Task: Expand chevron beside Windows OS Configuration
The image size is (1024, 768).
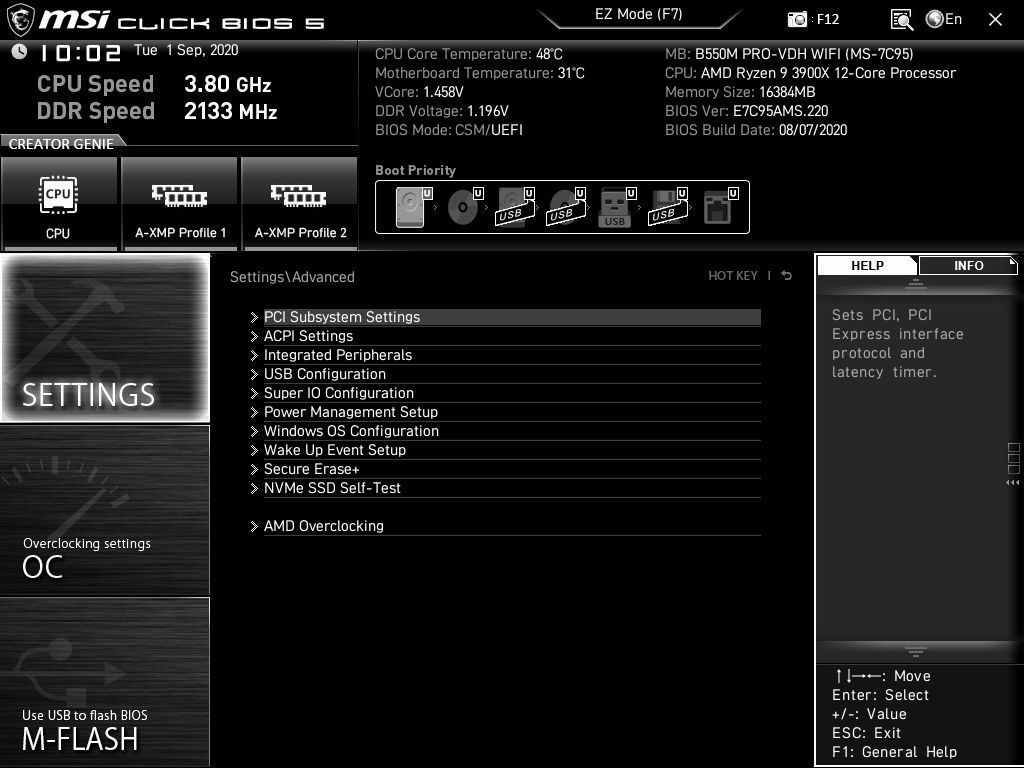Action: (254, 431)
